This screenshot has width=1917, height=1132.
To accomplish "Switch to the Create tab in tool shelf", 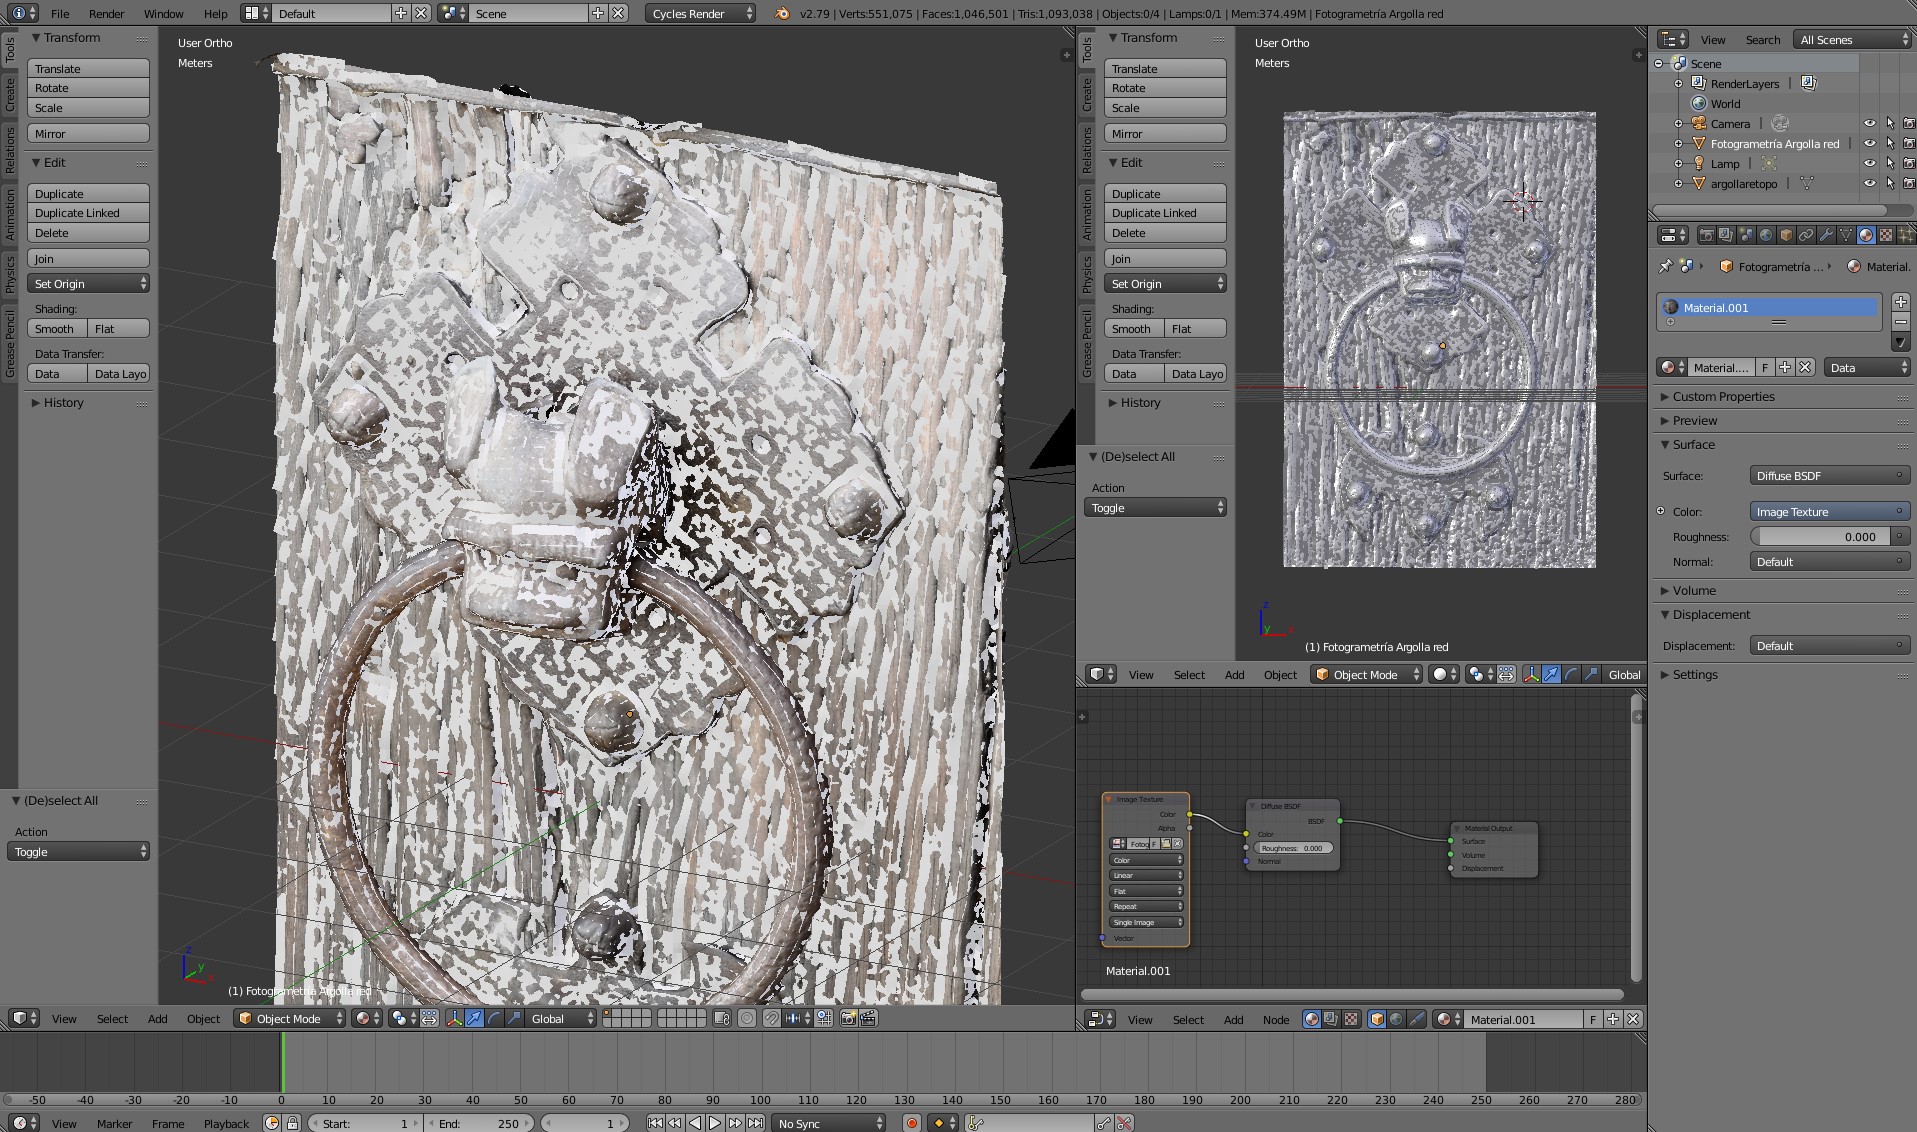I will pyautogui.click(x=9, y=95).
